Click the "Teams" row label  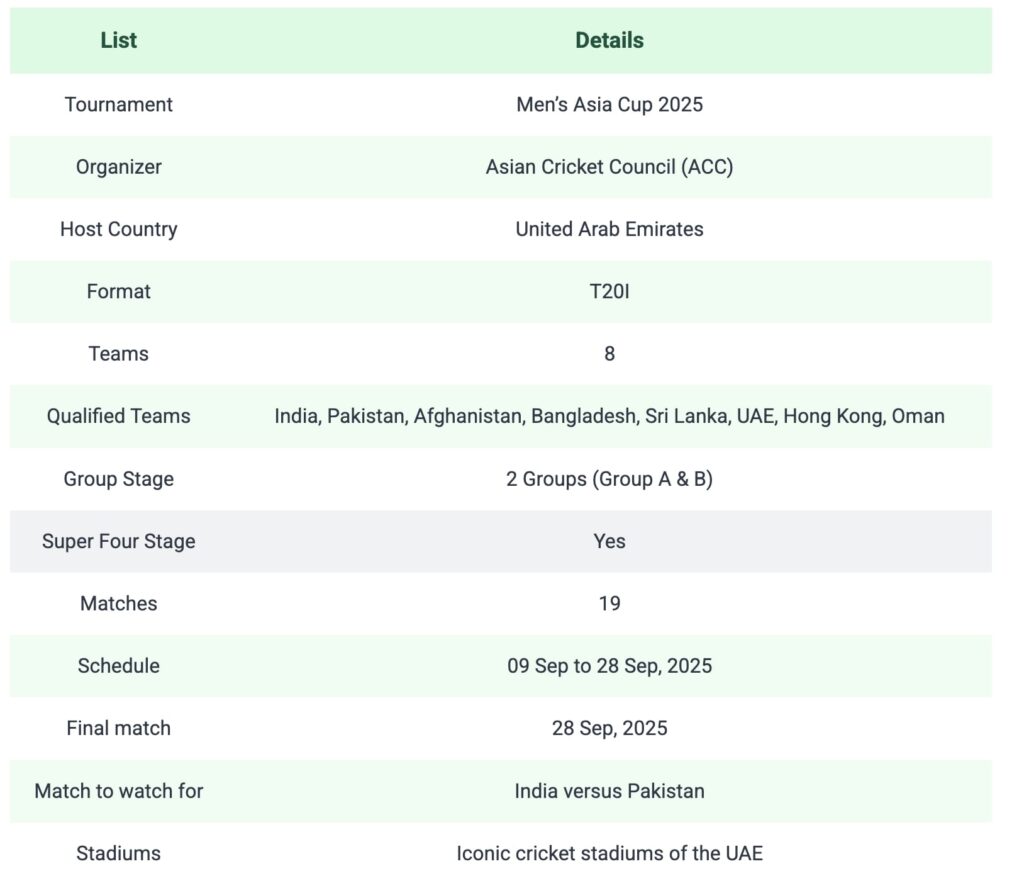coord(118,354)
